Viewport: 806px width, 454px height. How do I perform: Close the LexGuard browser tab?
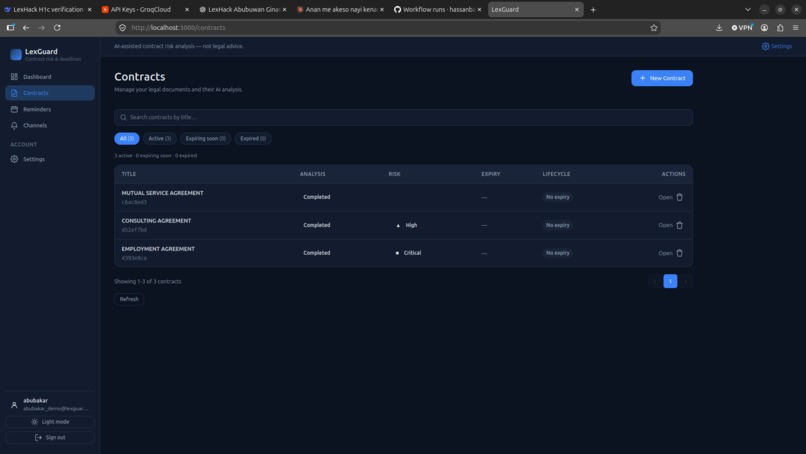576,9
